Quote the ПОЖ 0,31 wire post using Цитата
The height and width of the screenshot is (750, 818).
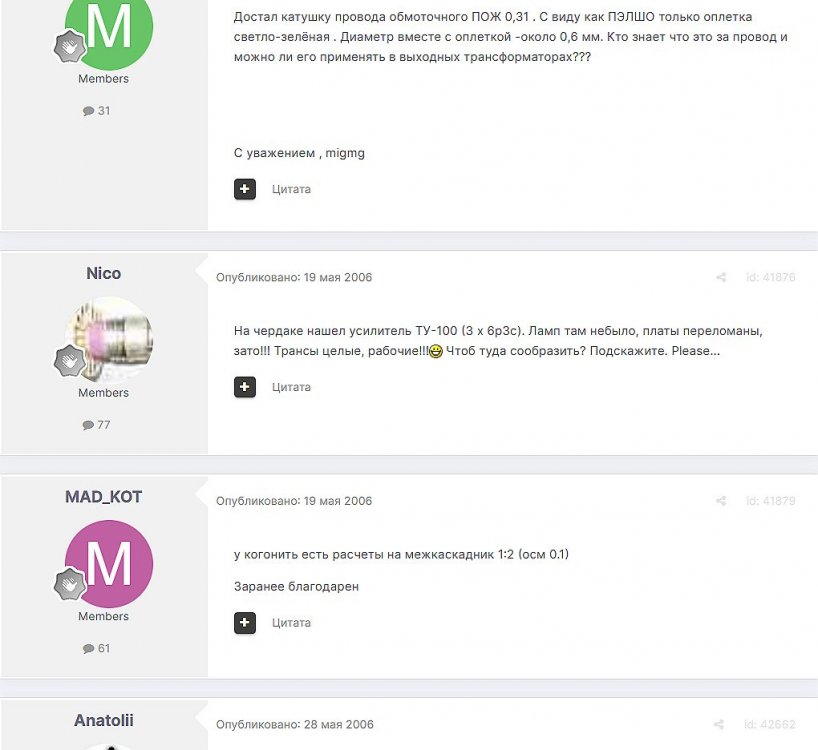pyautogui.click(x=291, y=189)
